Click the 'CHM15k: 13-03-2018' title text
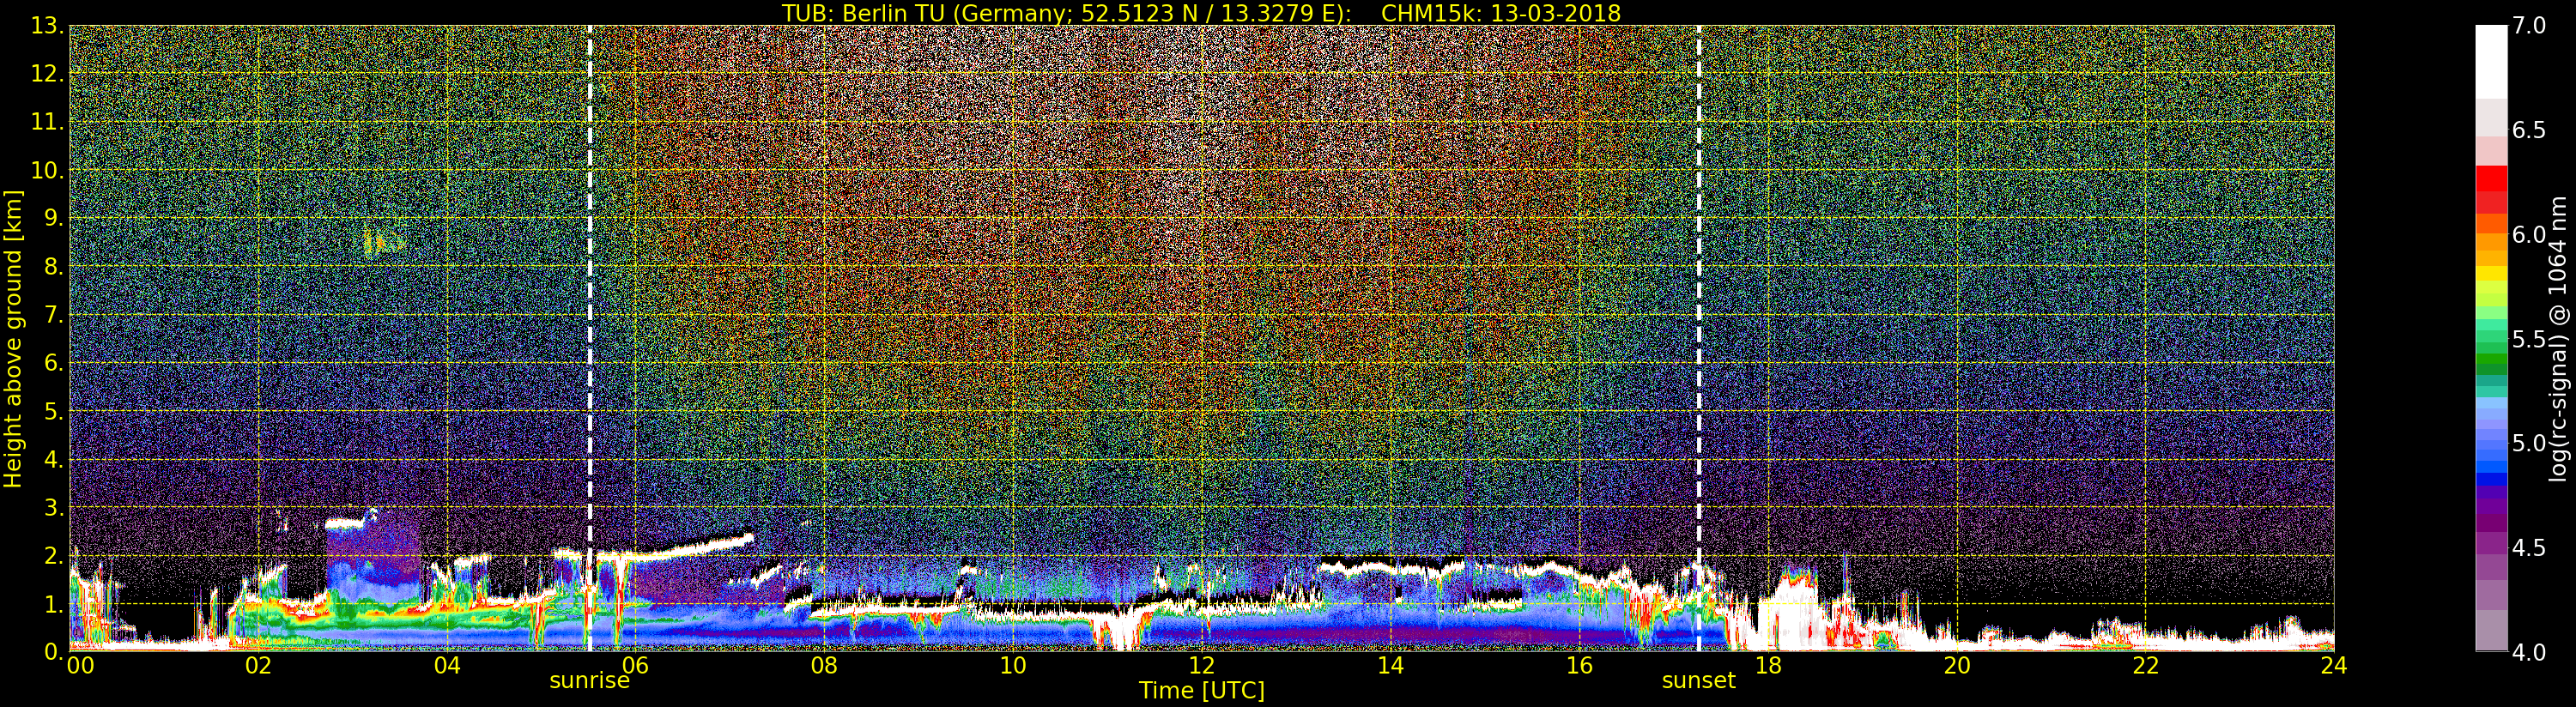Image resolution: width=2576 pixels, height=707 pixels. coord(1500,13)
